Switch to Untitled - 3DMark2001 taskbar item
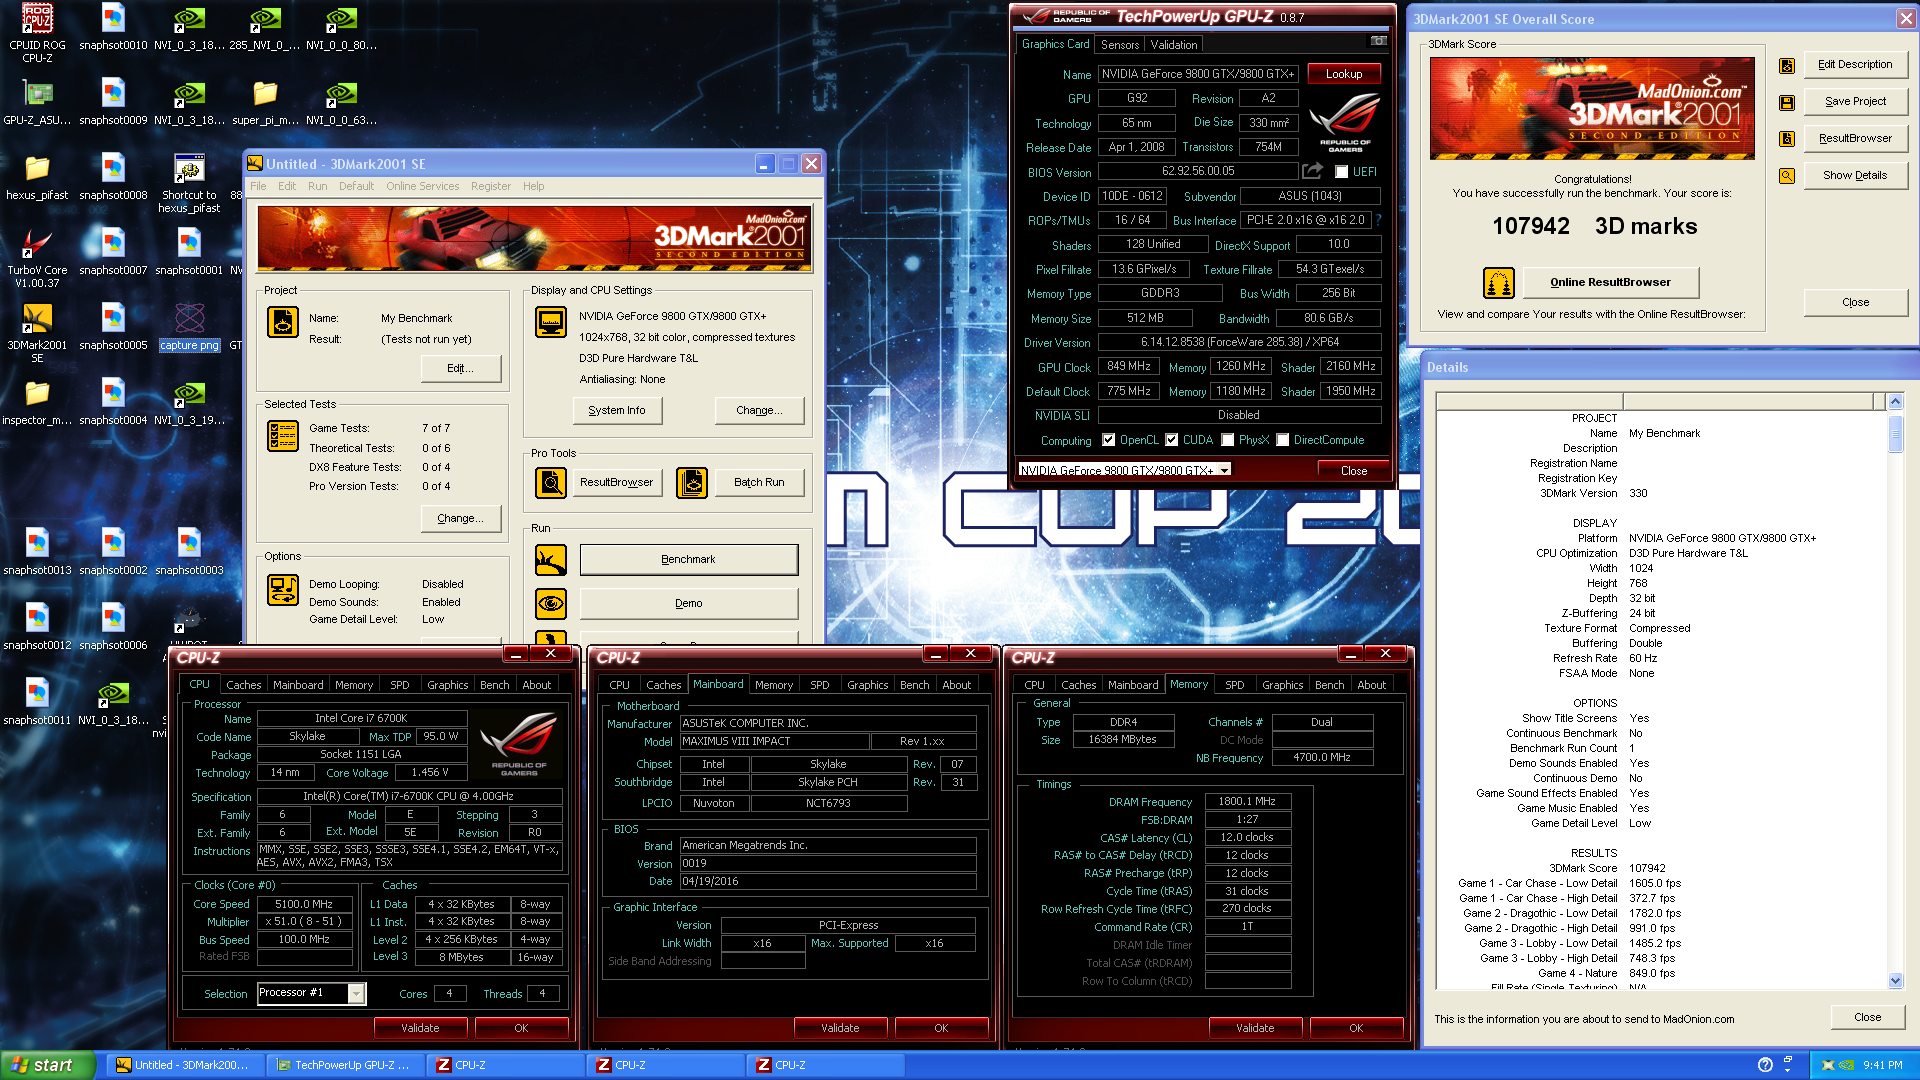Screen dimensions: 1920x1080 click(x=186, y=1066)
